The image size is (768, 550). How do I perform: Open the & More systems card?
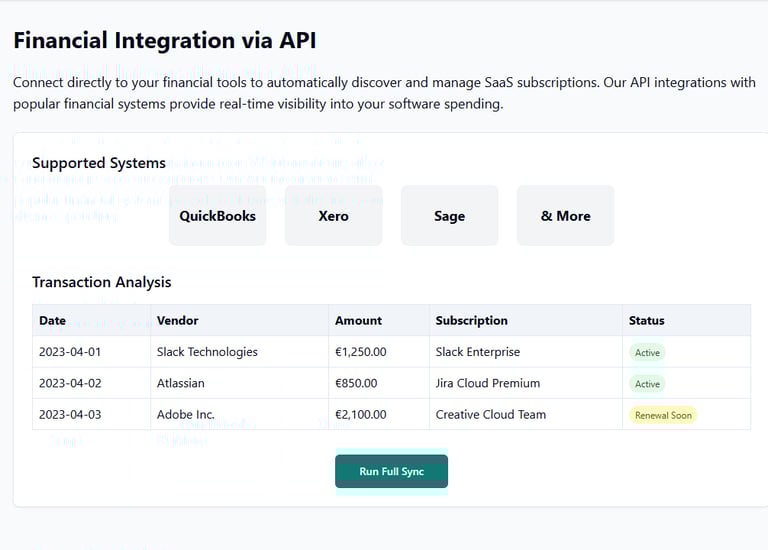[566, 215]
